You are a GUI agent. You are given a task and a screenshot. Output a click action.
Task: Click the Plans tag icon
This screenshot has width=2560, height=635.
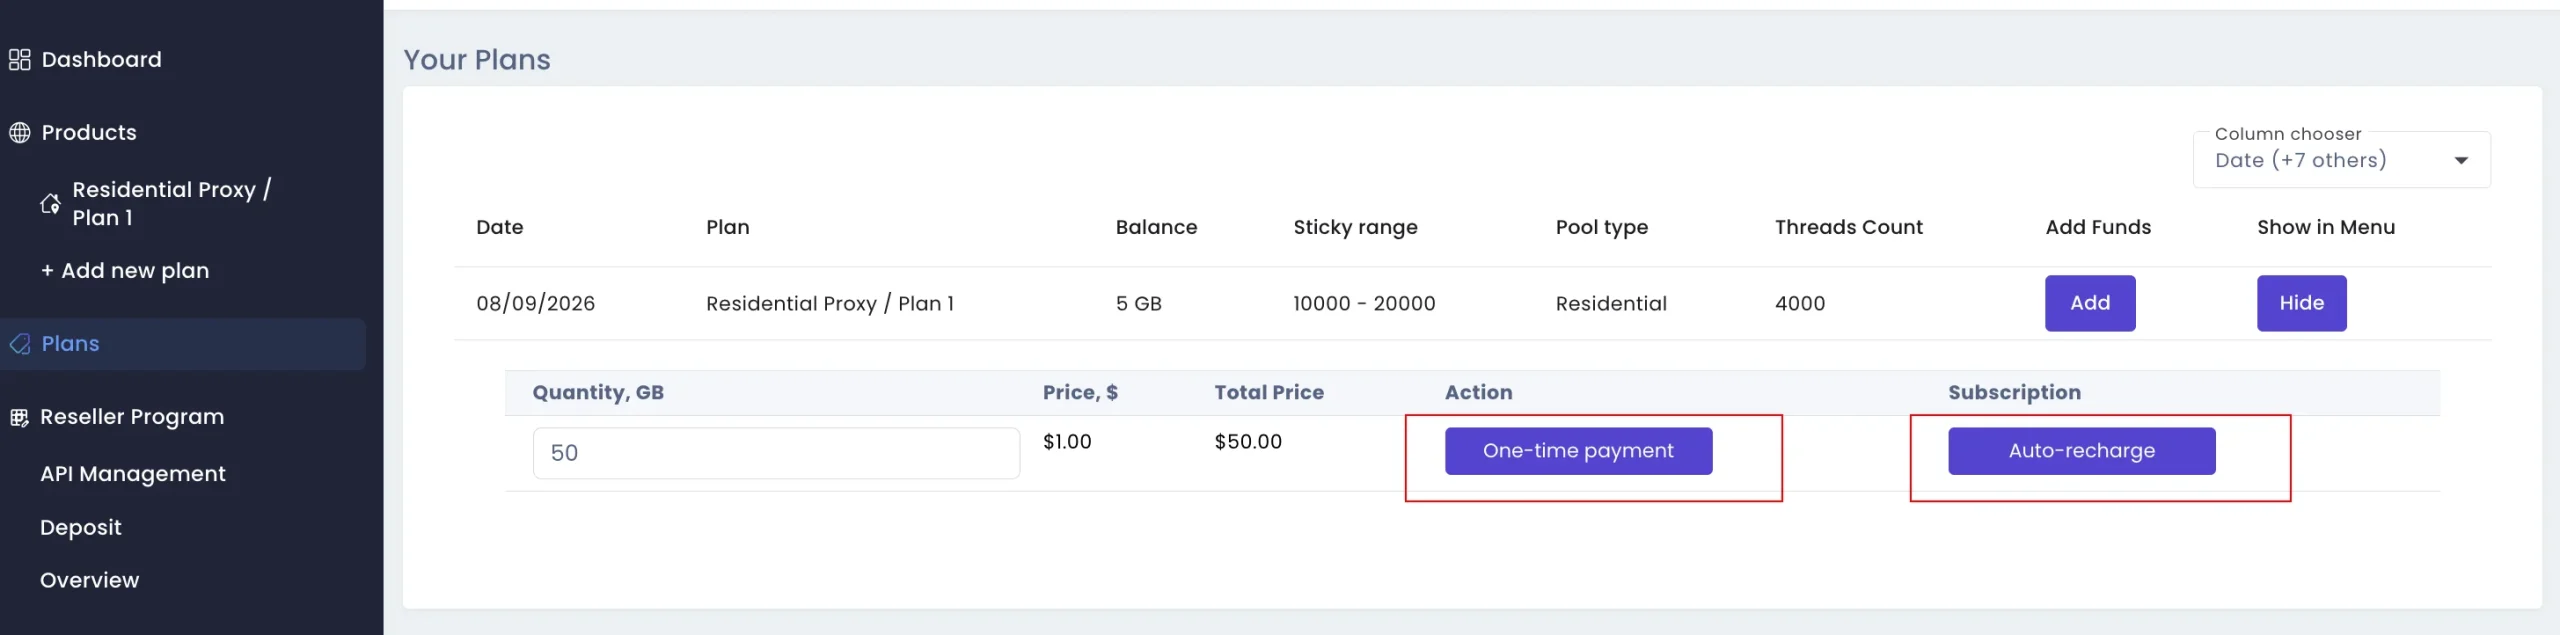pos(20,344)
